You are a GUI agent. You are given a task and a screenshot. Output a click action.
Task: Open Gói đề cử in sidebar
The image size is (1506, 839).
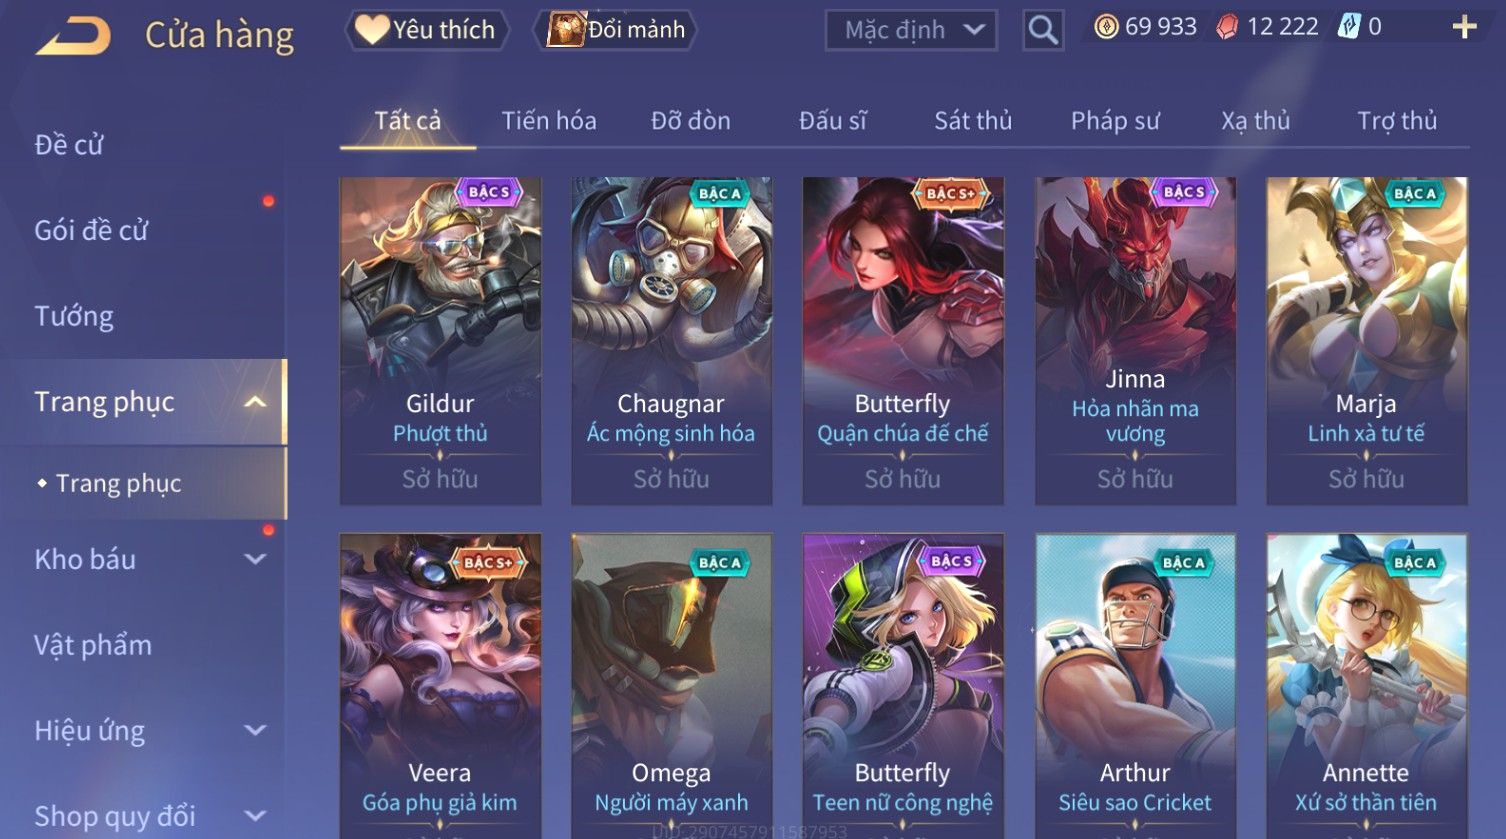(x=91, y=230)
